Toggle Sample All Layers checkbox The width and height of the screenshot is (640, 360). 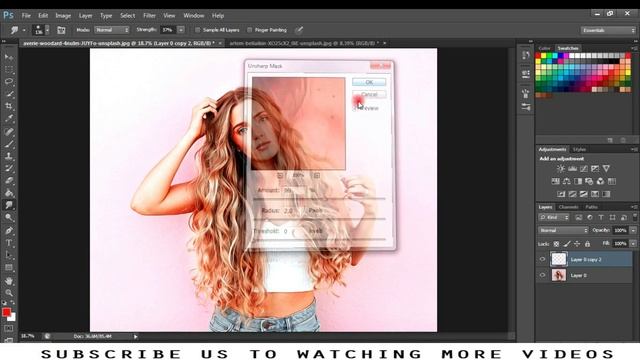(198, 30)
